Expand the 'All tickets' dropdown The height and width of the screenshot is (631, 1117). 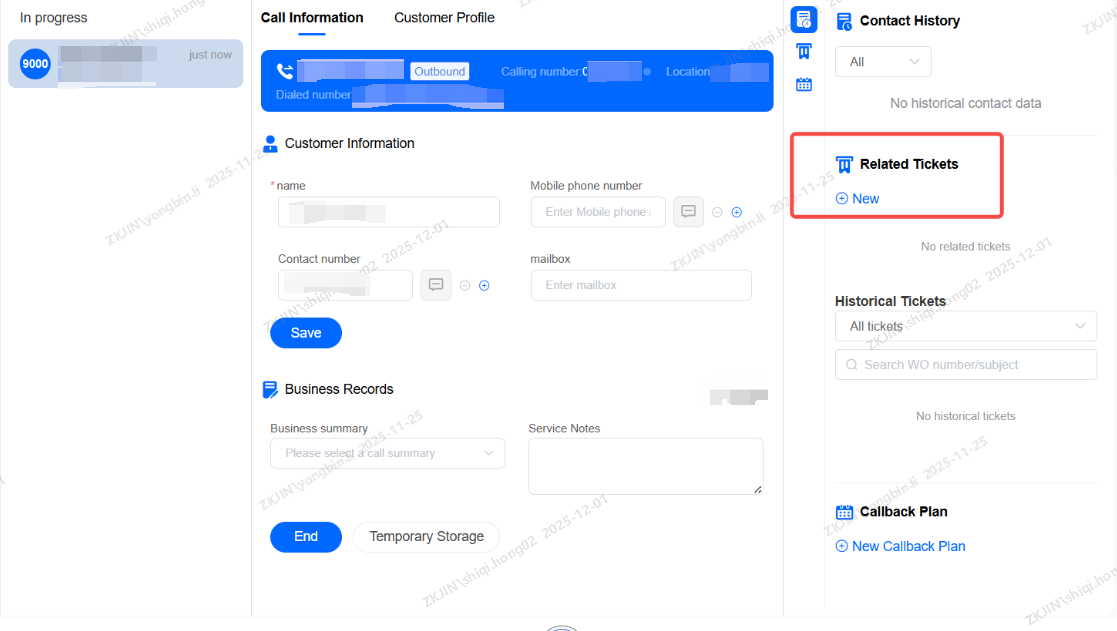click(965, 326)
